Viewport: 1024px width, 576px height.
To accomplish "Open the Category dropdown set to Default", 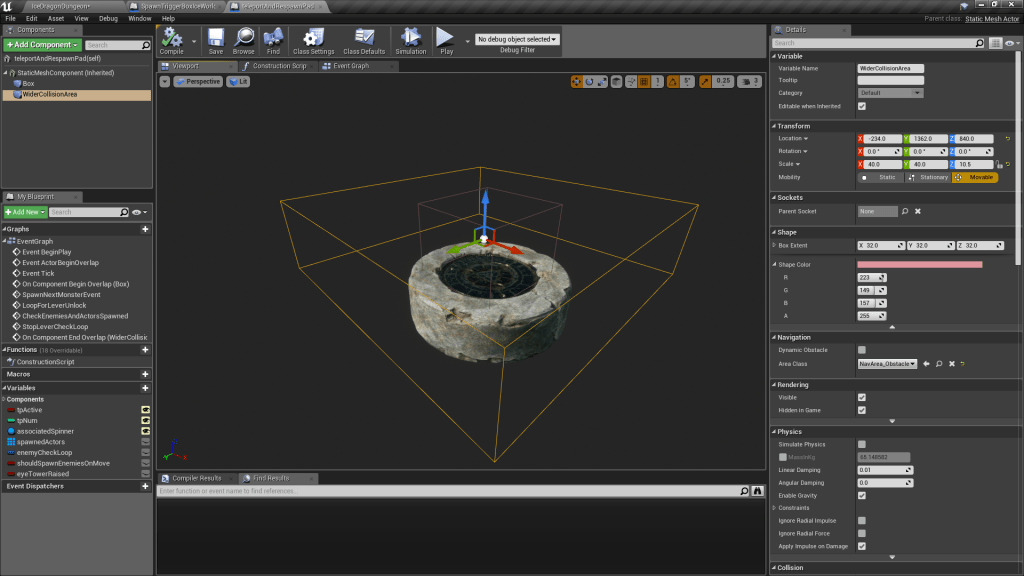I will tap(890, 93).
